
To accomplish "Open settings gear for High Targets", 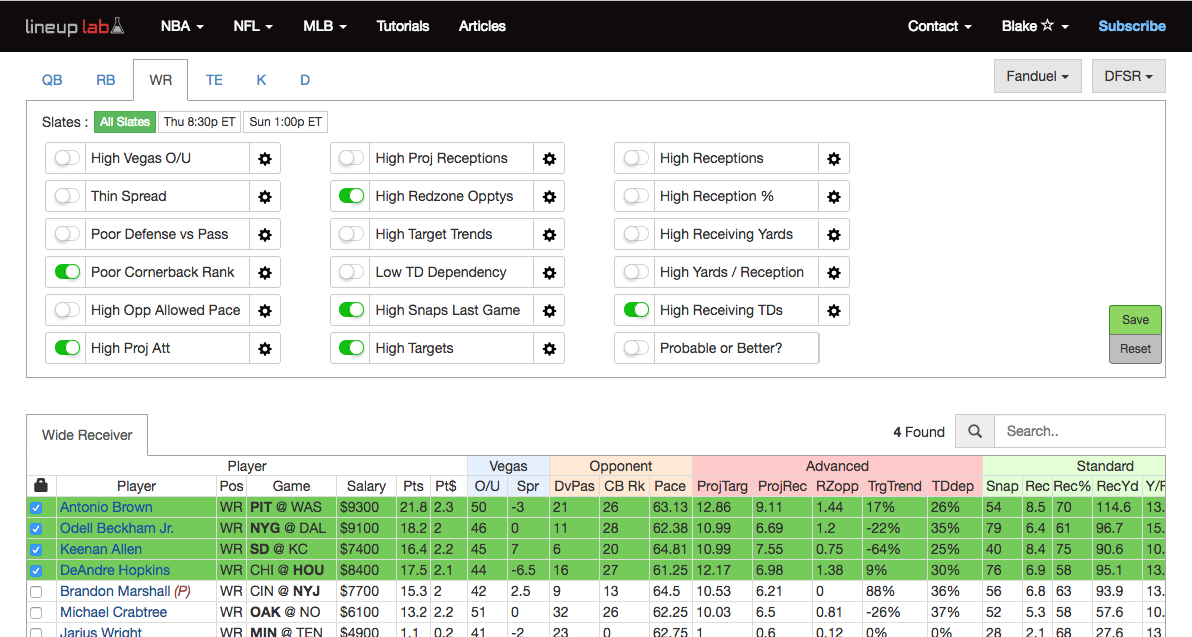I will pos(549,349).
